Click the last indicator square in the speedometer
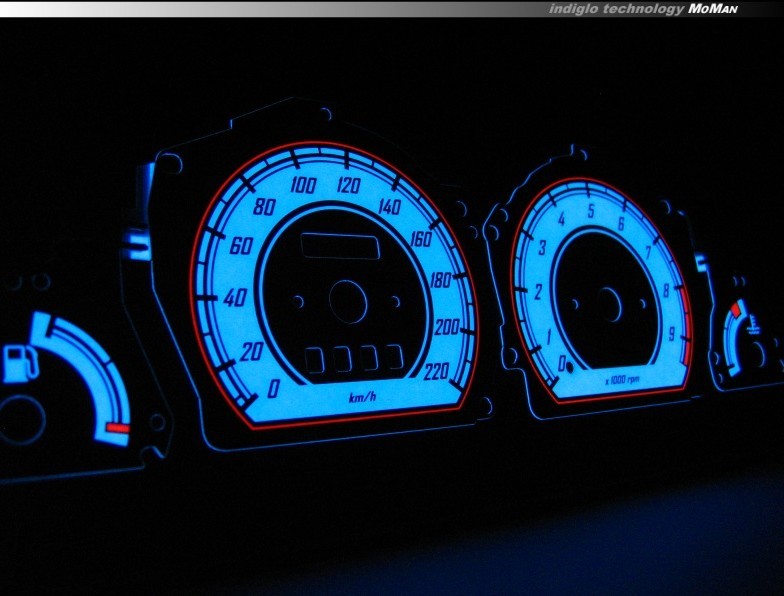 [x=394, y=356]
